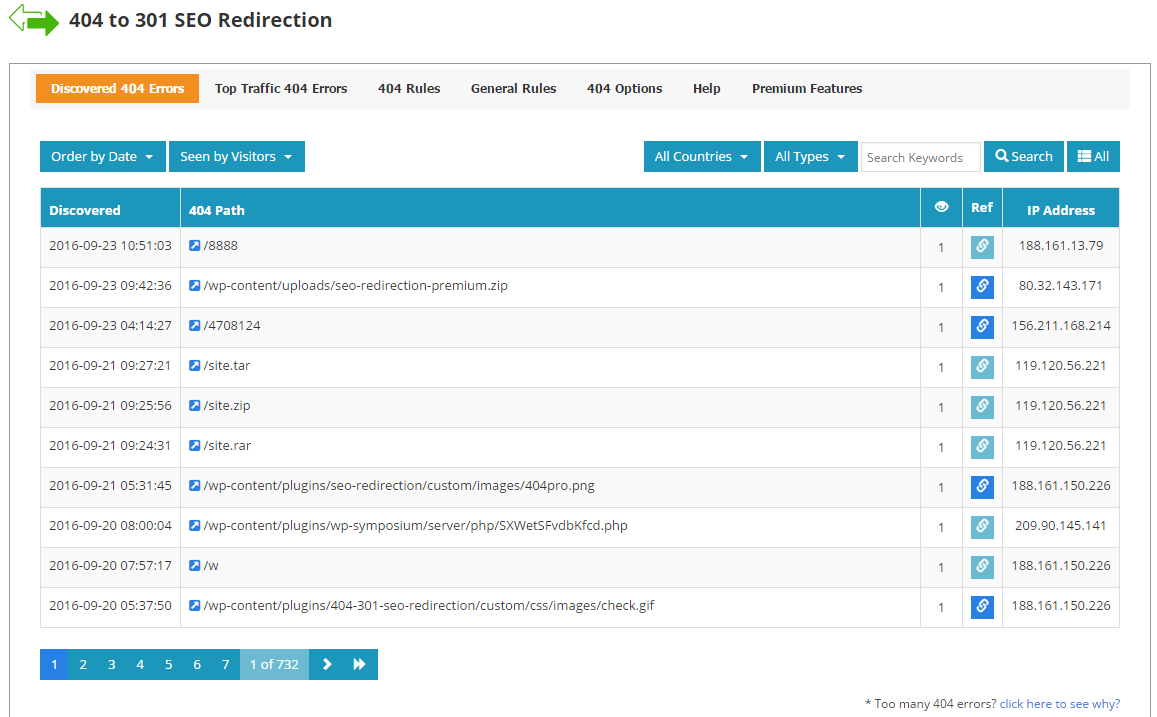The width and height of the screenshot is (1157, 717).
Task: Click Ref chain icon in the /site.rar row
Action: [982, 447]
